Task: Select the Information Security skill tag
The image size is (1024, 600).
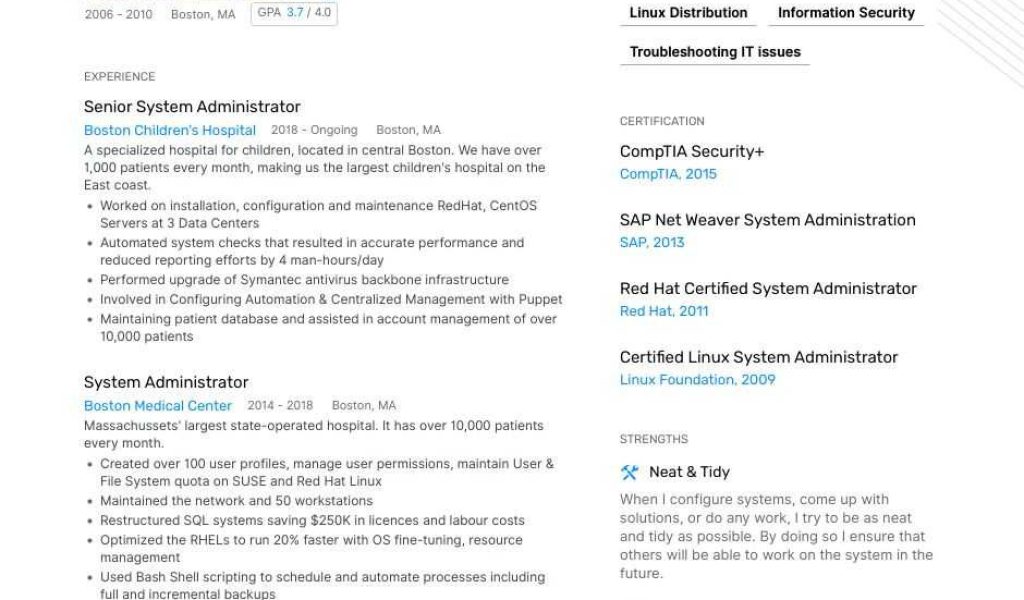Action: [846, 13]
